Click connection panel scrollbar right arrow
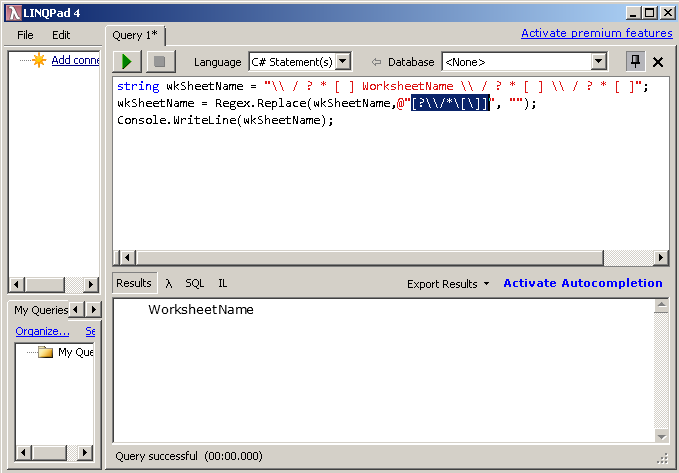The image size is (679, 473). (91, 285)
